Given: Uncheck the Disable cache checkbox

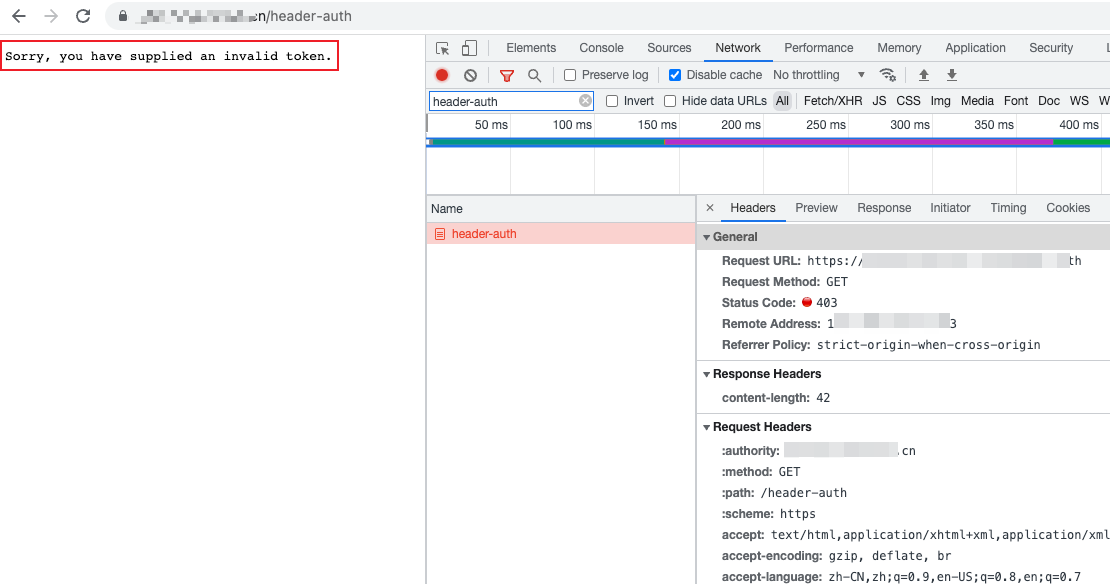Looking at the screenshot, I should pos(675,75).
